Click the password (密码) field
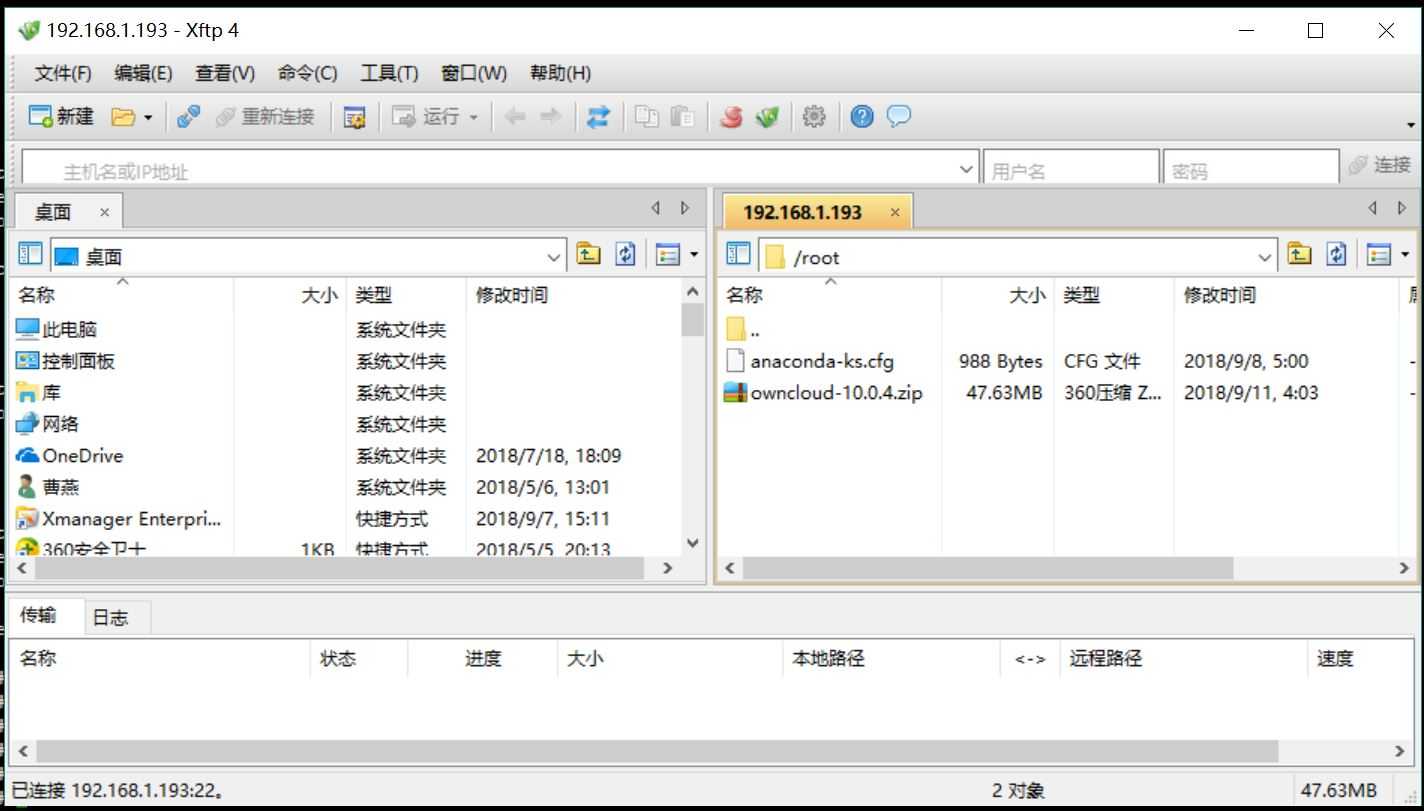The height and width of the screenshot is (811, 1424). [1251, 169]
